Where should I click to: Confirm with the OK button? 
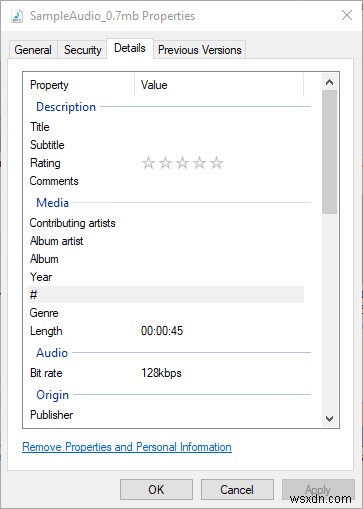(156, 490)
